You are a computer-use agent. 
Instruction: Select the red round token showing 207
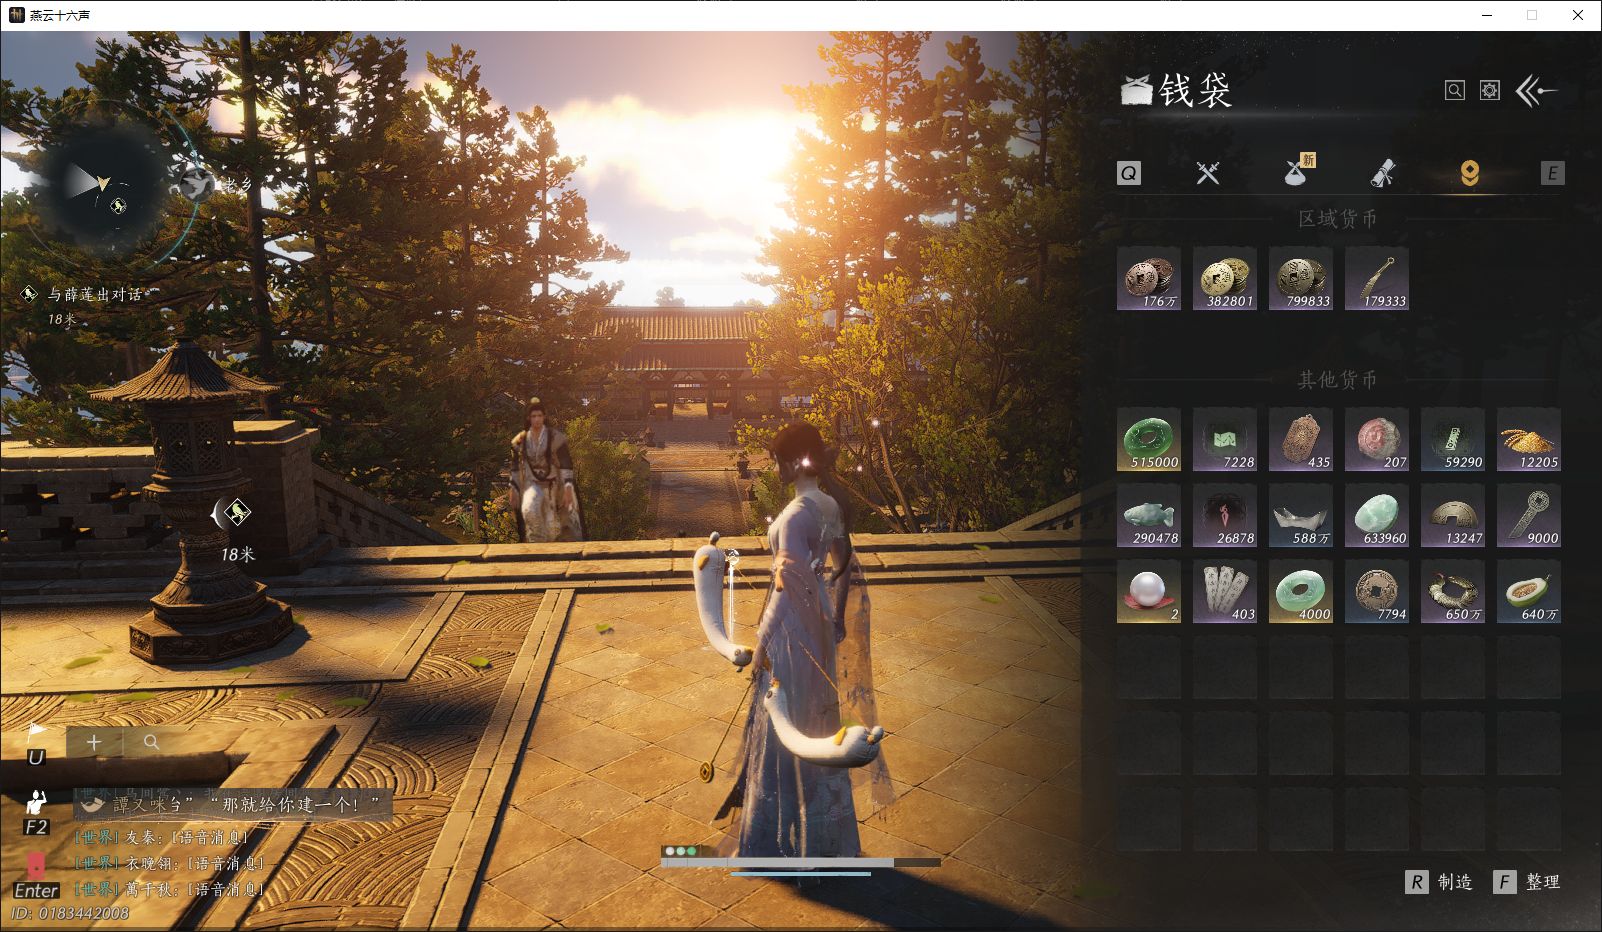pos(1377,439)
